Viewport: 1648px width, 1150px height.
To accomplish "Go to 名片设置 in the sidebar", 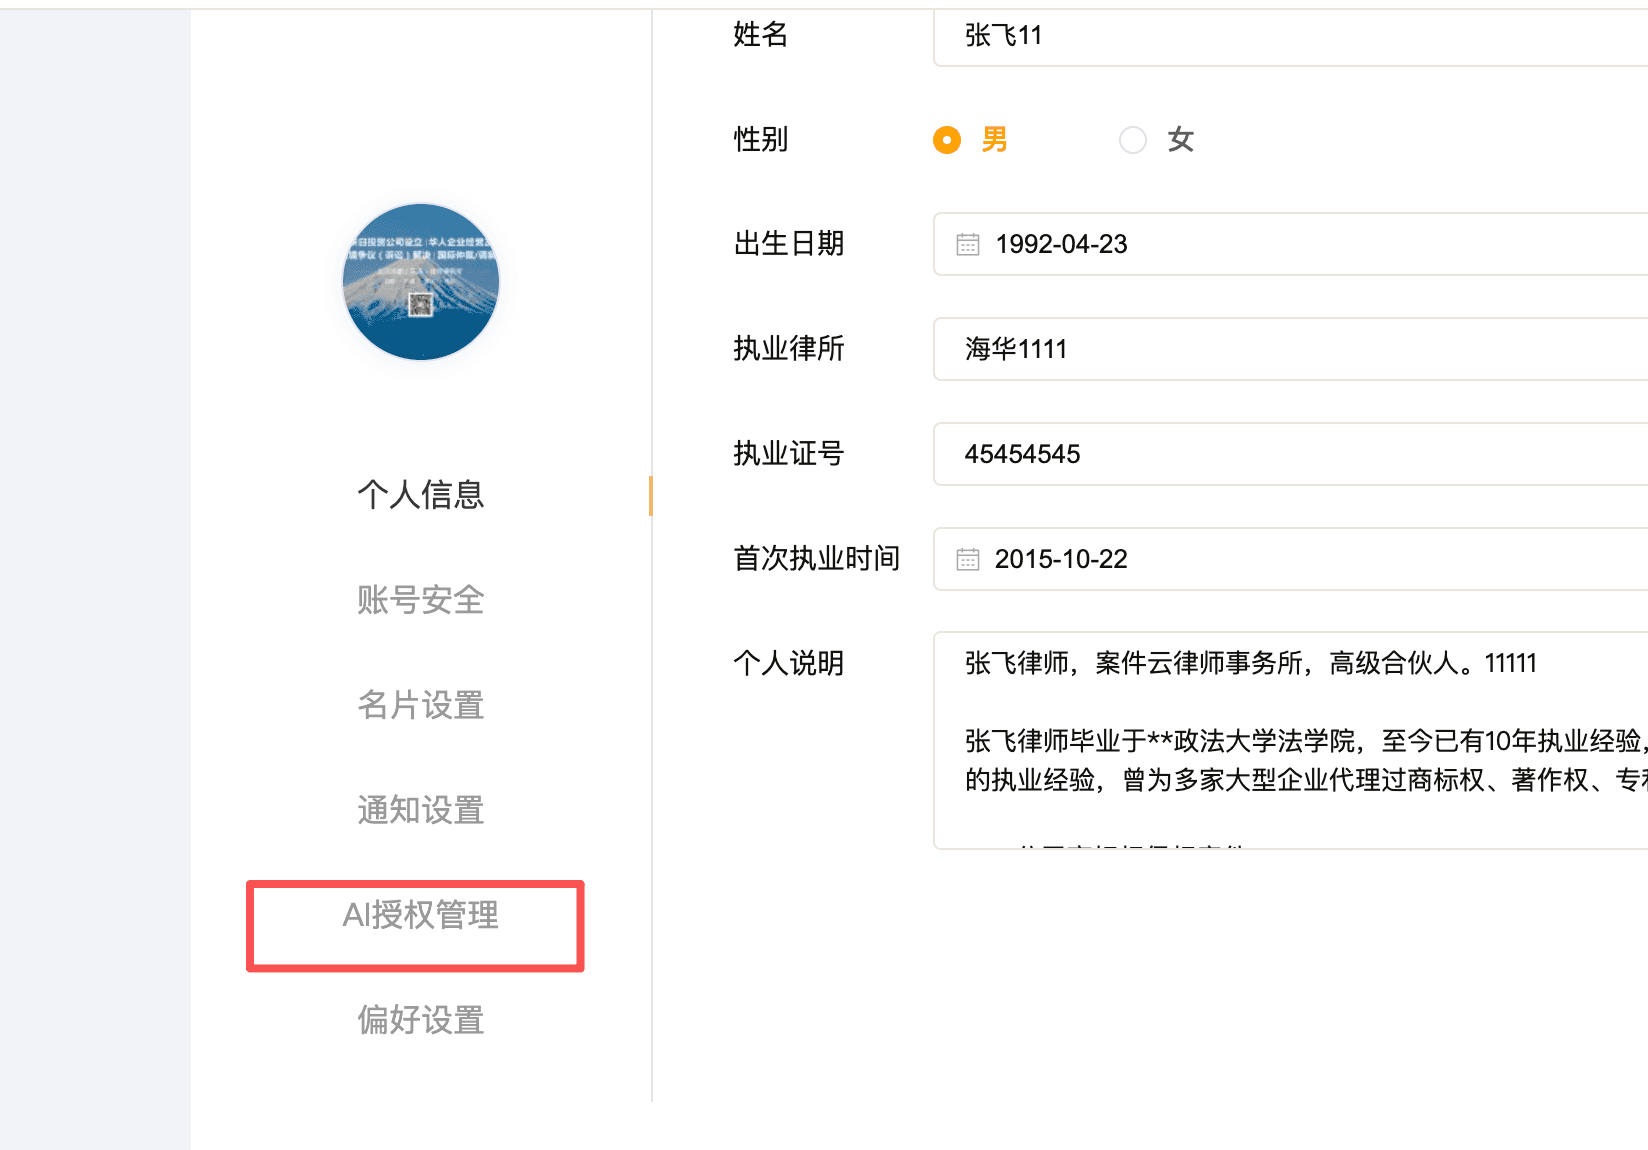I will pyautogui.click(x=421, y=705).
